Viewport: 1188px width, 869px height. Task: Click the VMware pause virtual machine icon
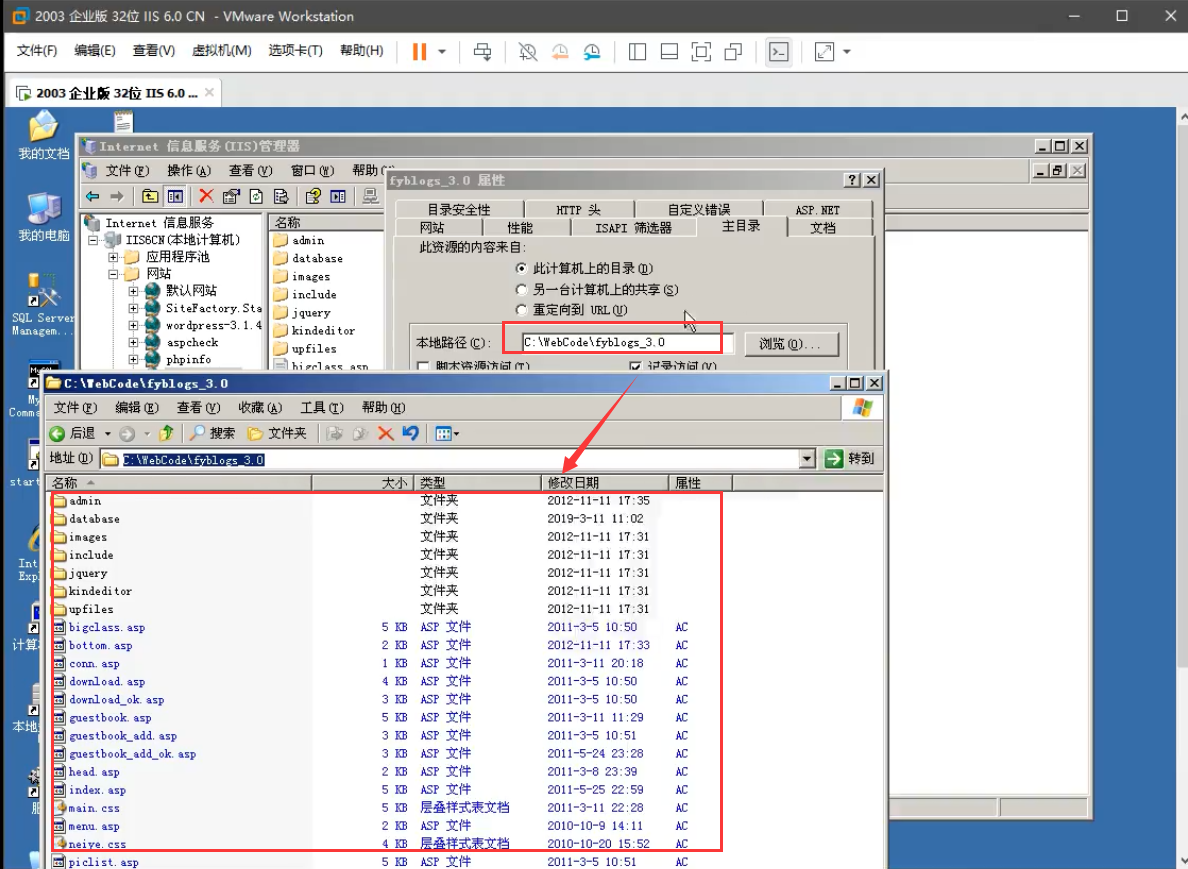(419, 52)
